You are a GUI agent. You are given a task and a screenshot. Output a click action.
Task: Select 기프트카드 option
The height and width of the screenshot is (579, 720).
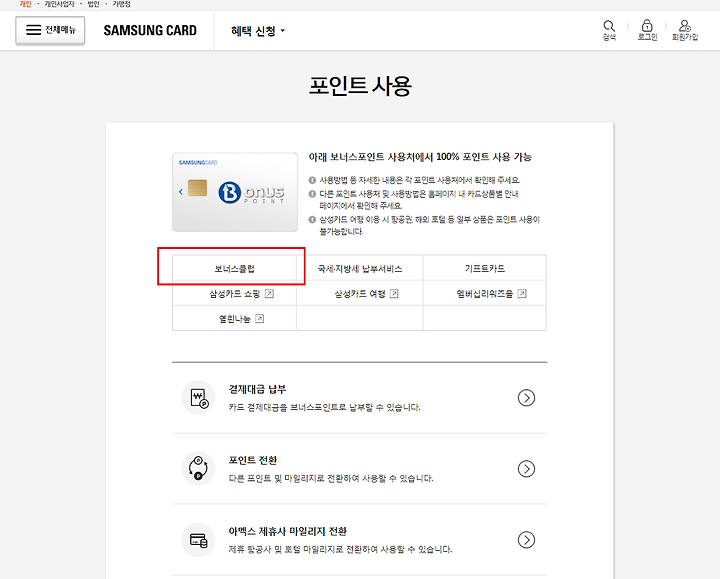[484, 269]
